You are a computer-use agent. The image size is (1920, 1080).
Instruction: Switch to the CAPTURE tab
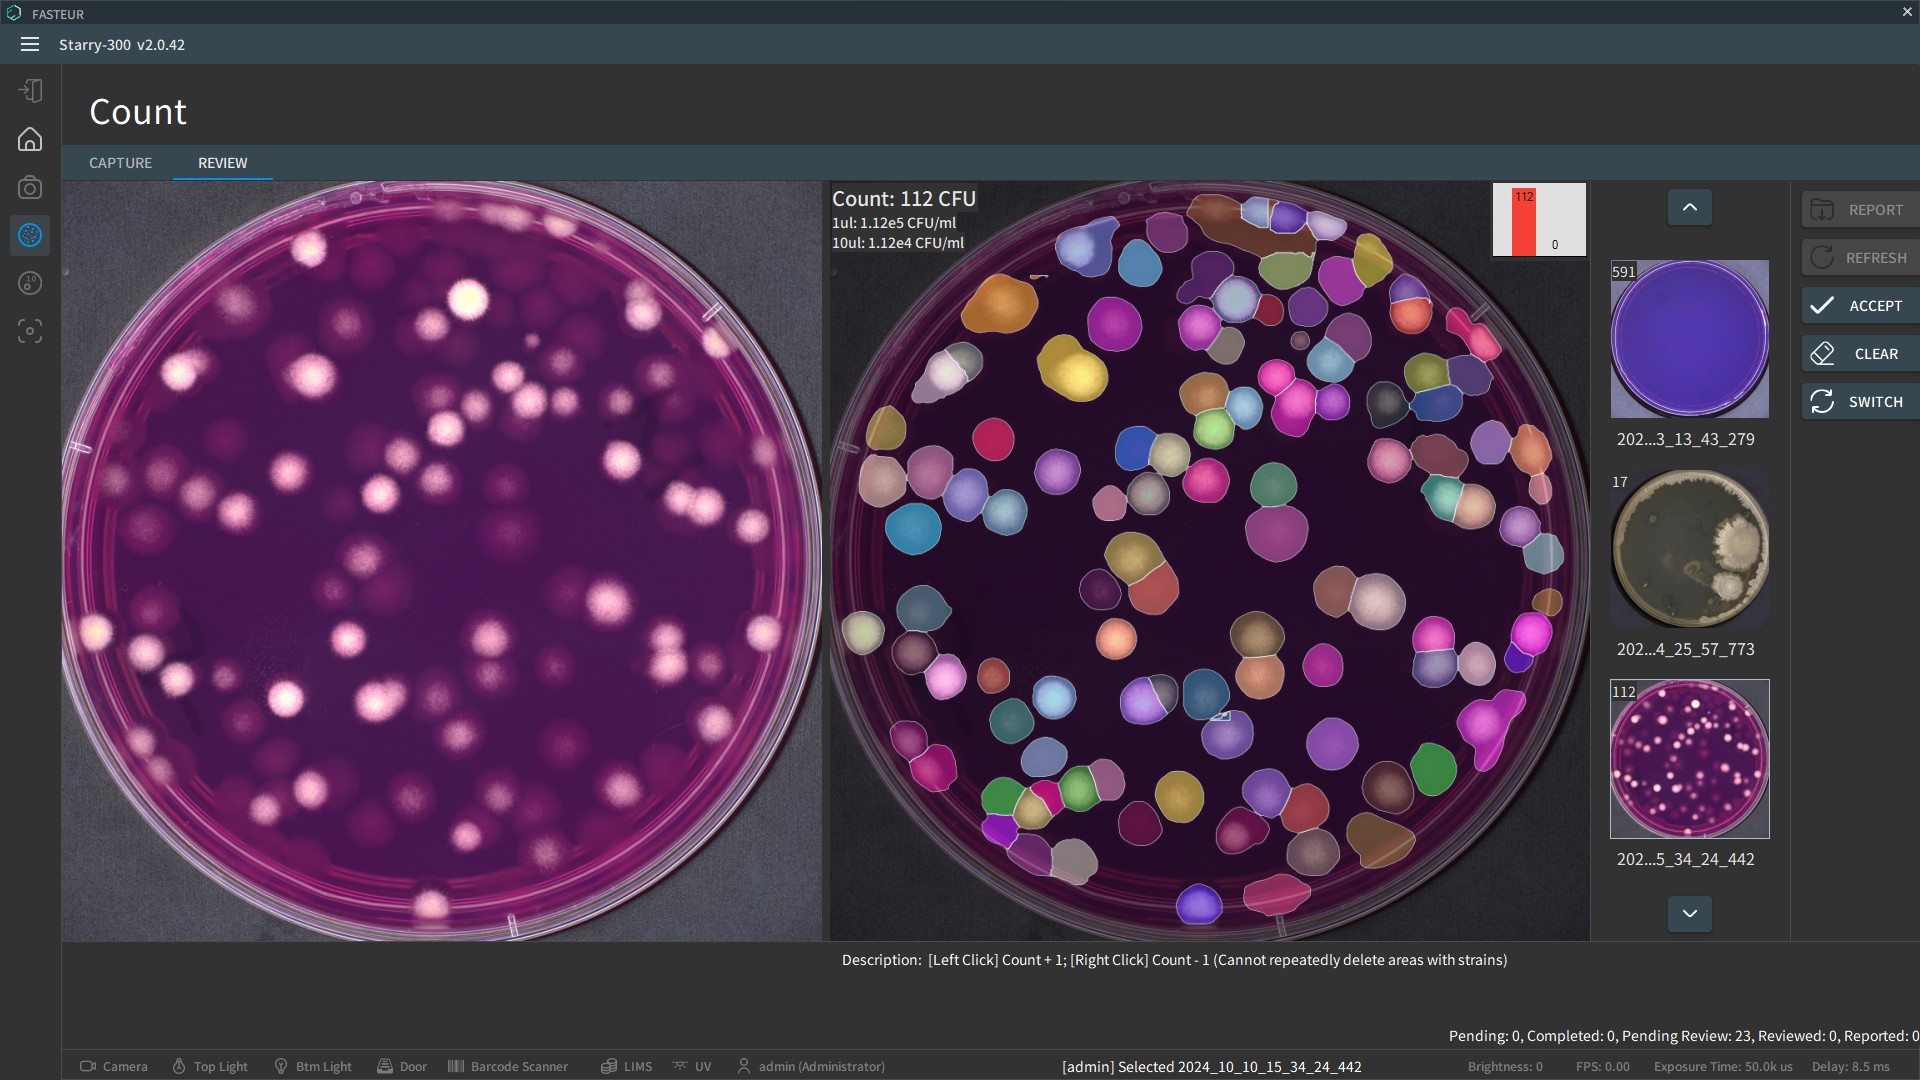120,163
